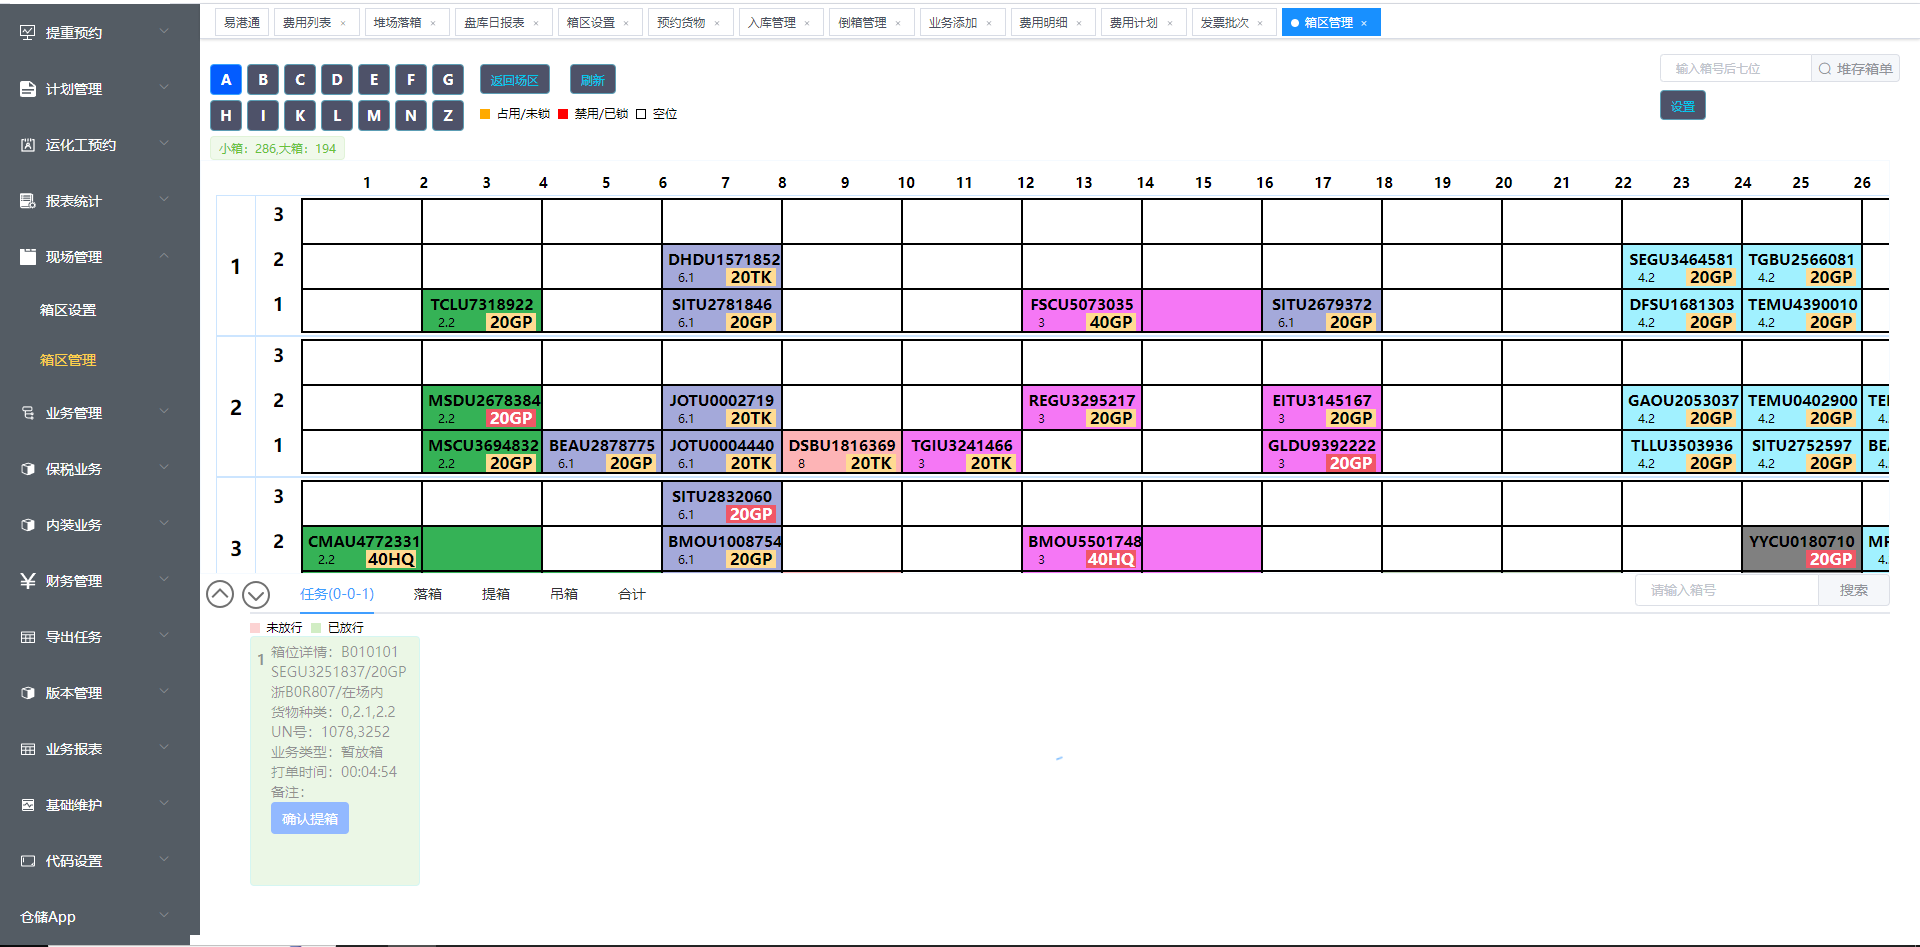The width and height of the screenshot is (1920, 947).
Task: Click the 代码设置 sidebar icon
Action: click(28, 861)
